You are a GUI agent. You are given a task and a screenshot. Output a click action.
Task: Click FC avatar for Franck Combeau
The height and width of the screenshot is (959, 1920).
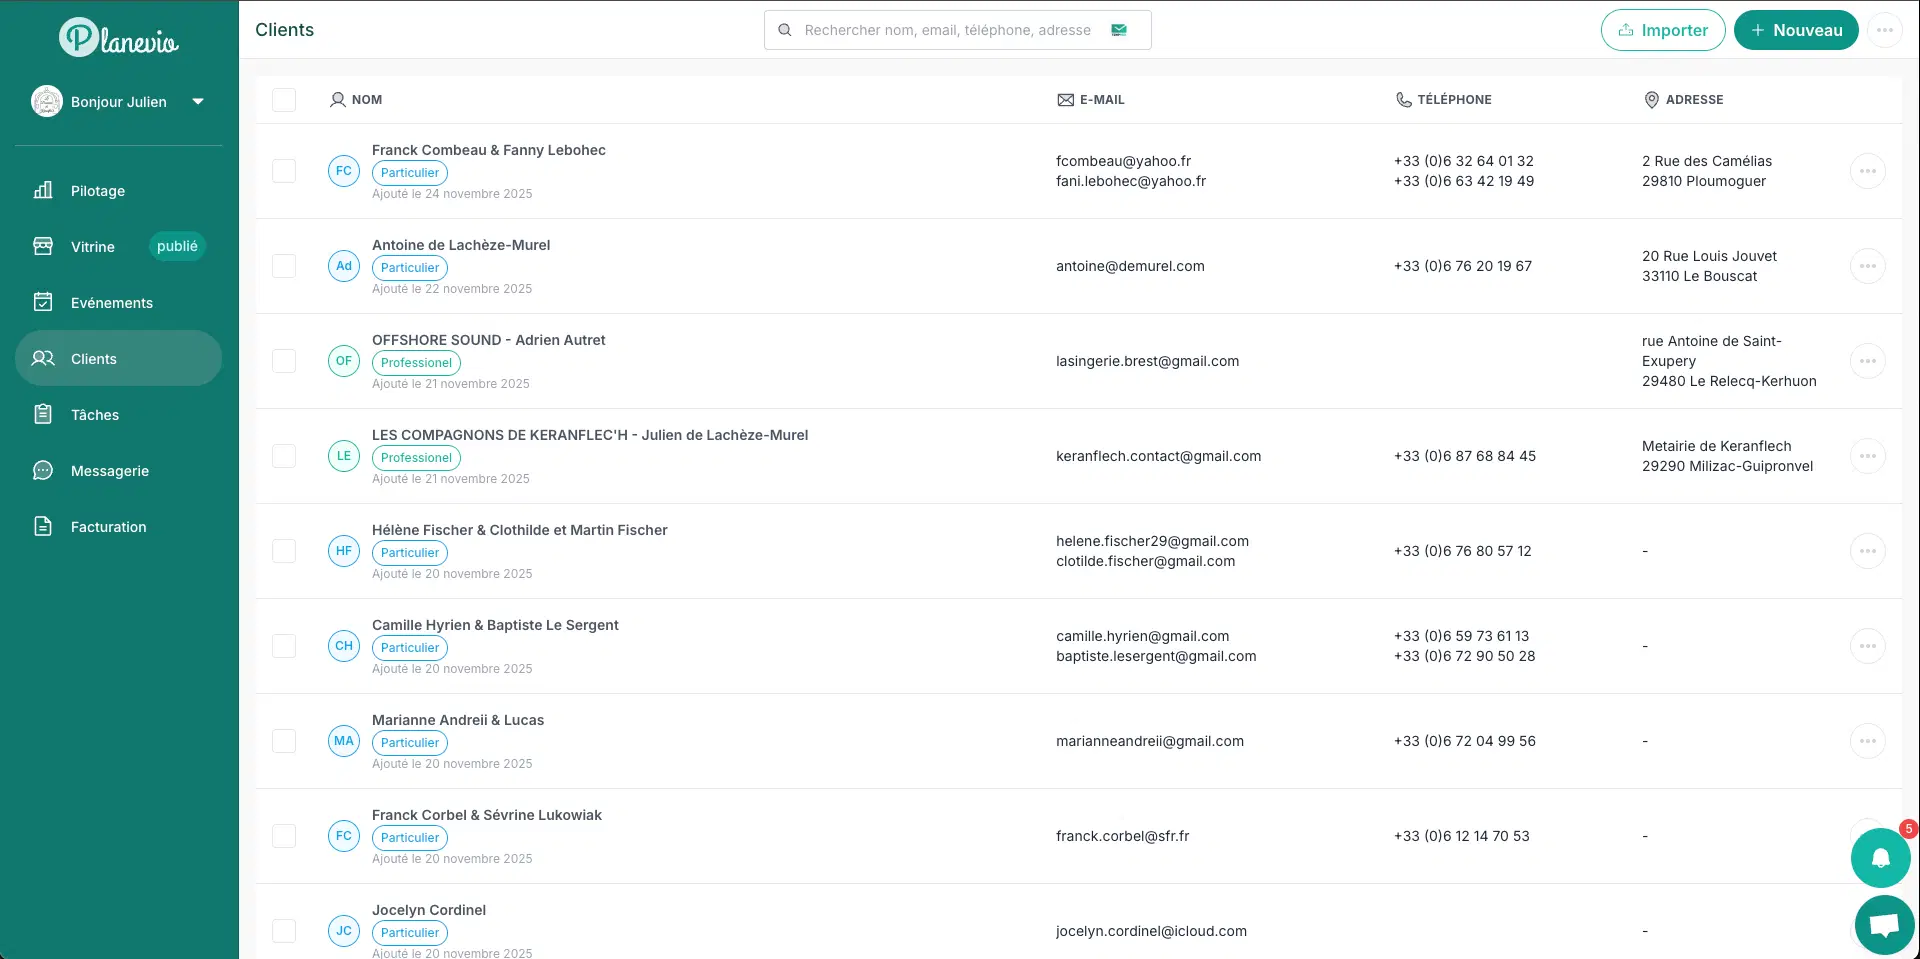click(344, 171)
